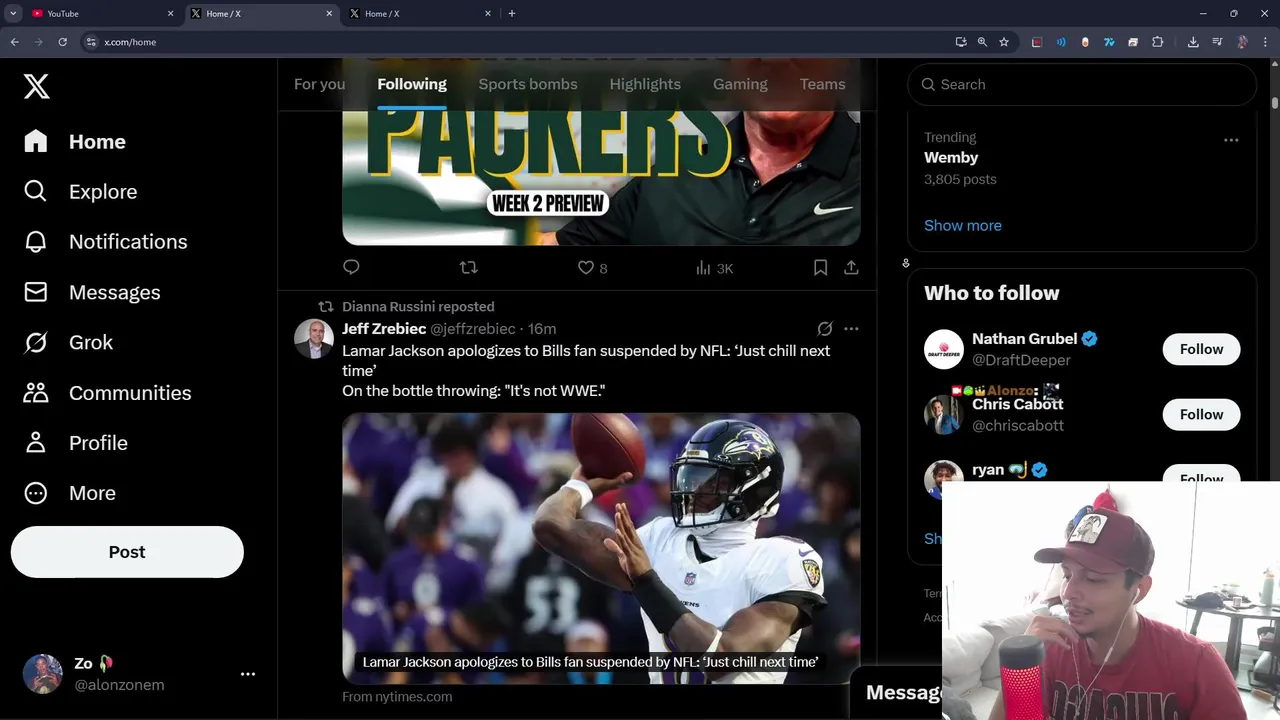Screen dimensions: 1280x720
Task: Switch to Sports bombs tab
Action: pyautogui.click(x=528, y=84)
